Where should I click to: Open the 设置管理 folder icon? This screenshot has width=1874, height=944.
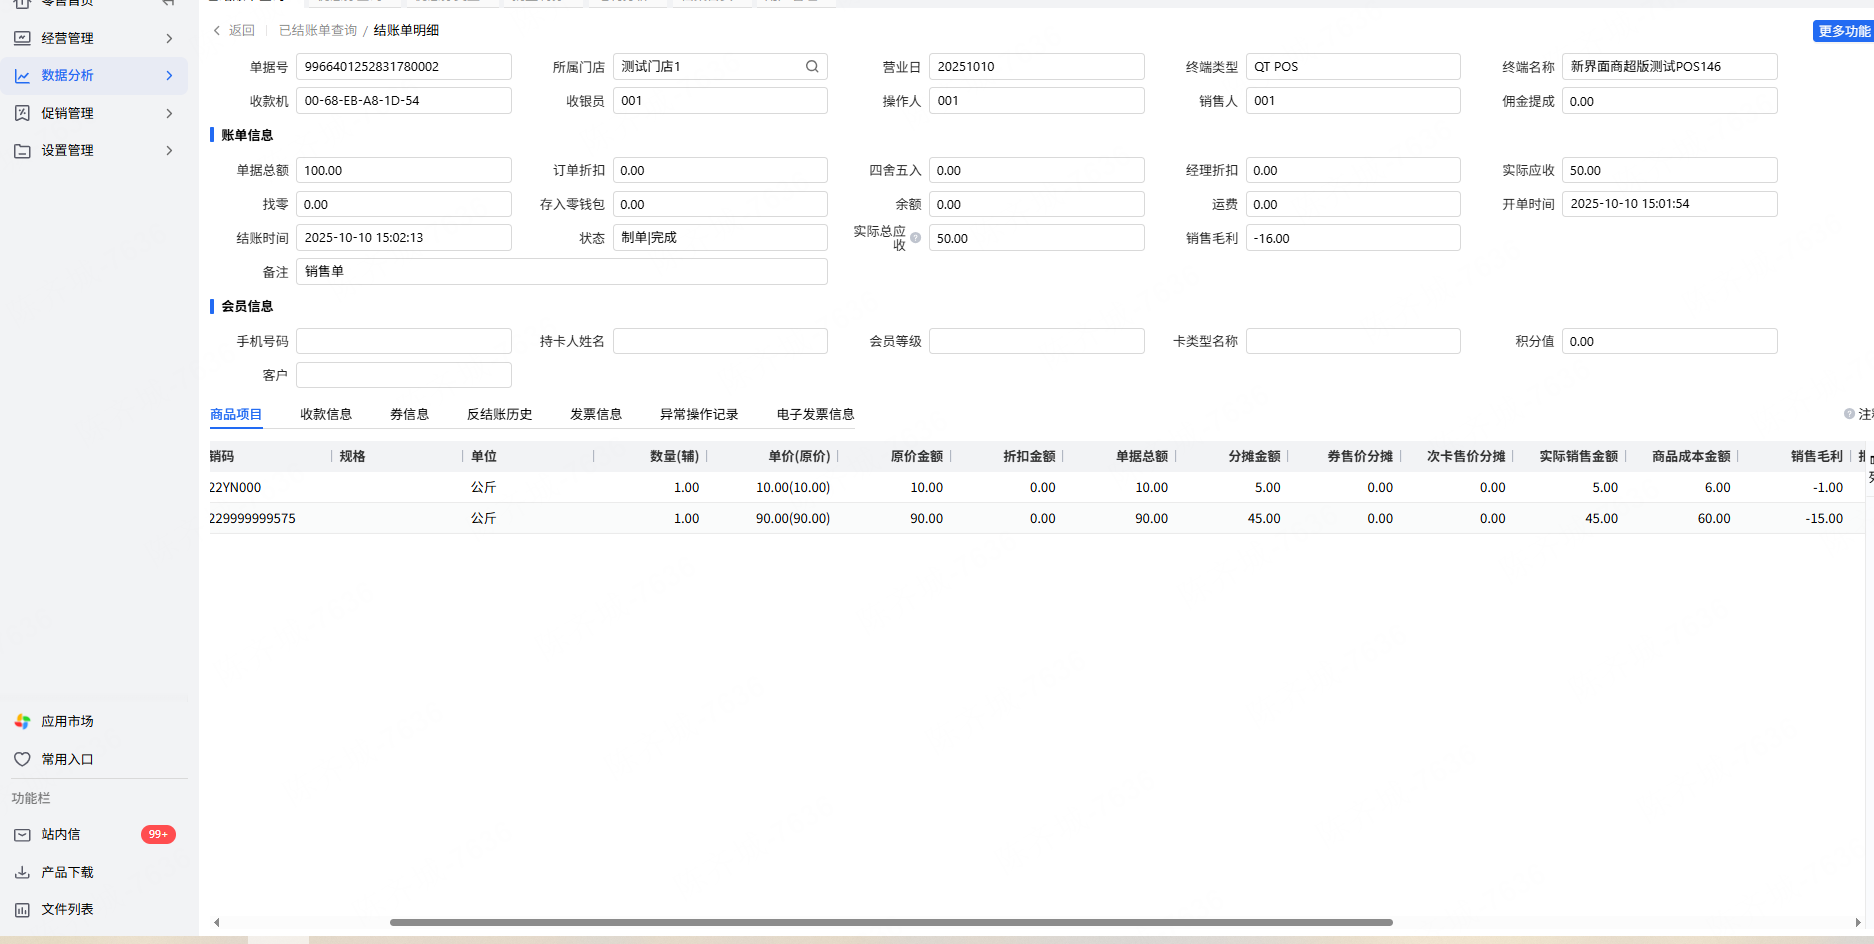tap(22, 151)
